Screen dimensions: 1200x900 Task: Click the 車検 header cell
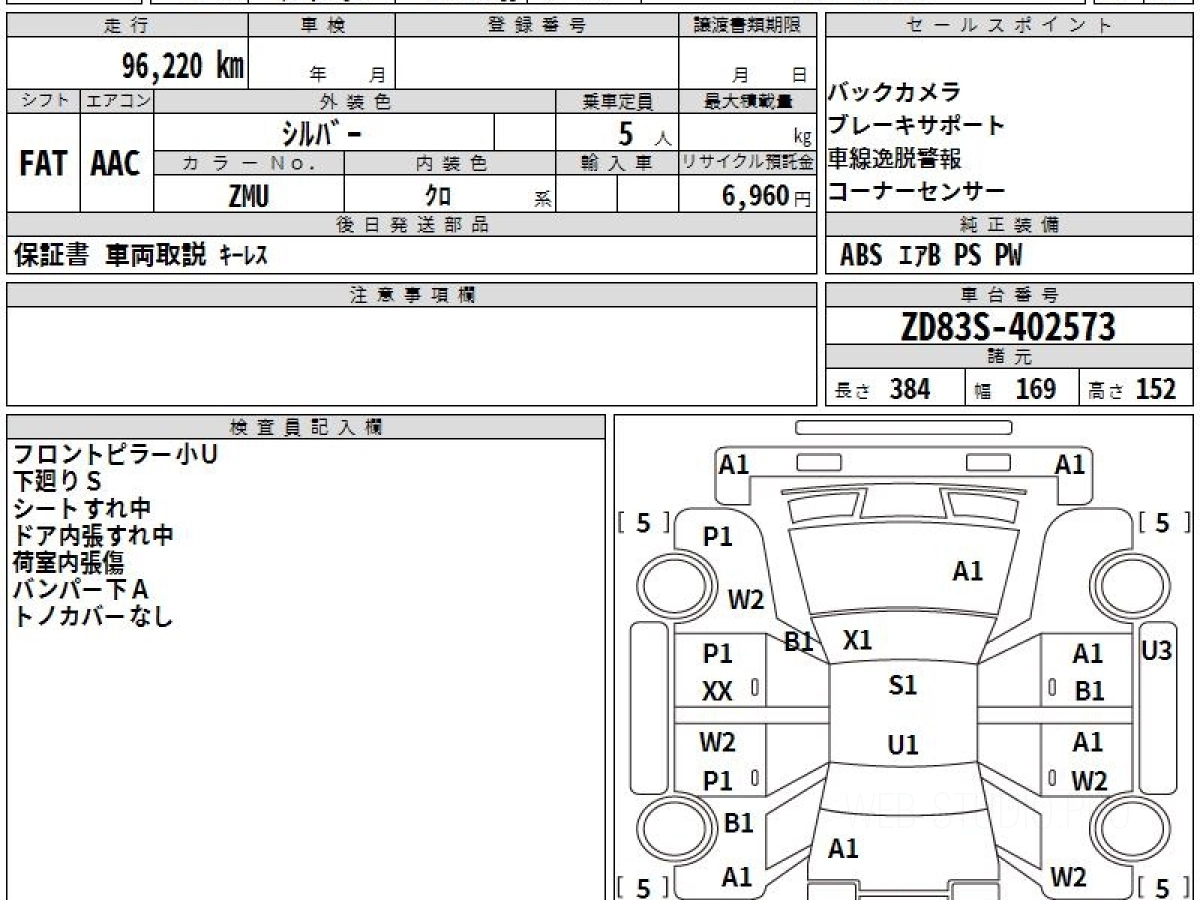pyautogui.click(x=321, y=26)
